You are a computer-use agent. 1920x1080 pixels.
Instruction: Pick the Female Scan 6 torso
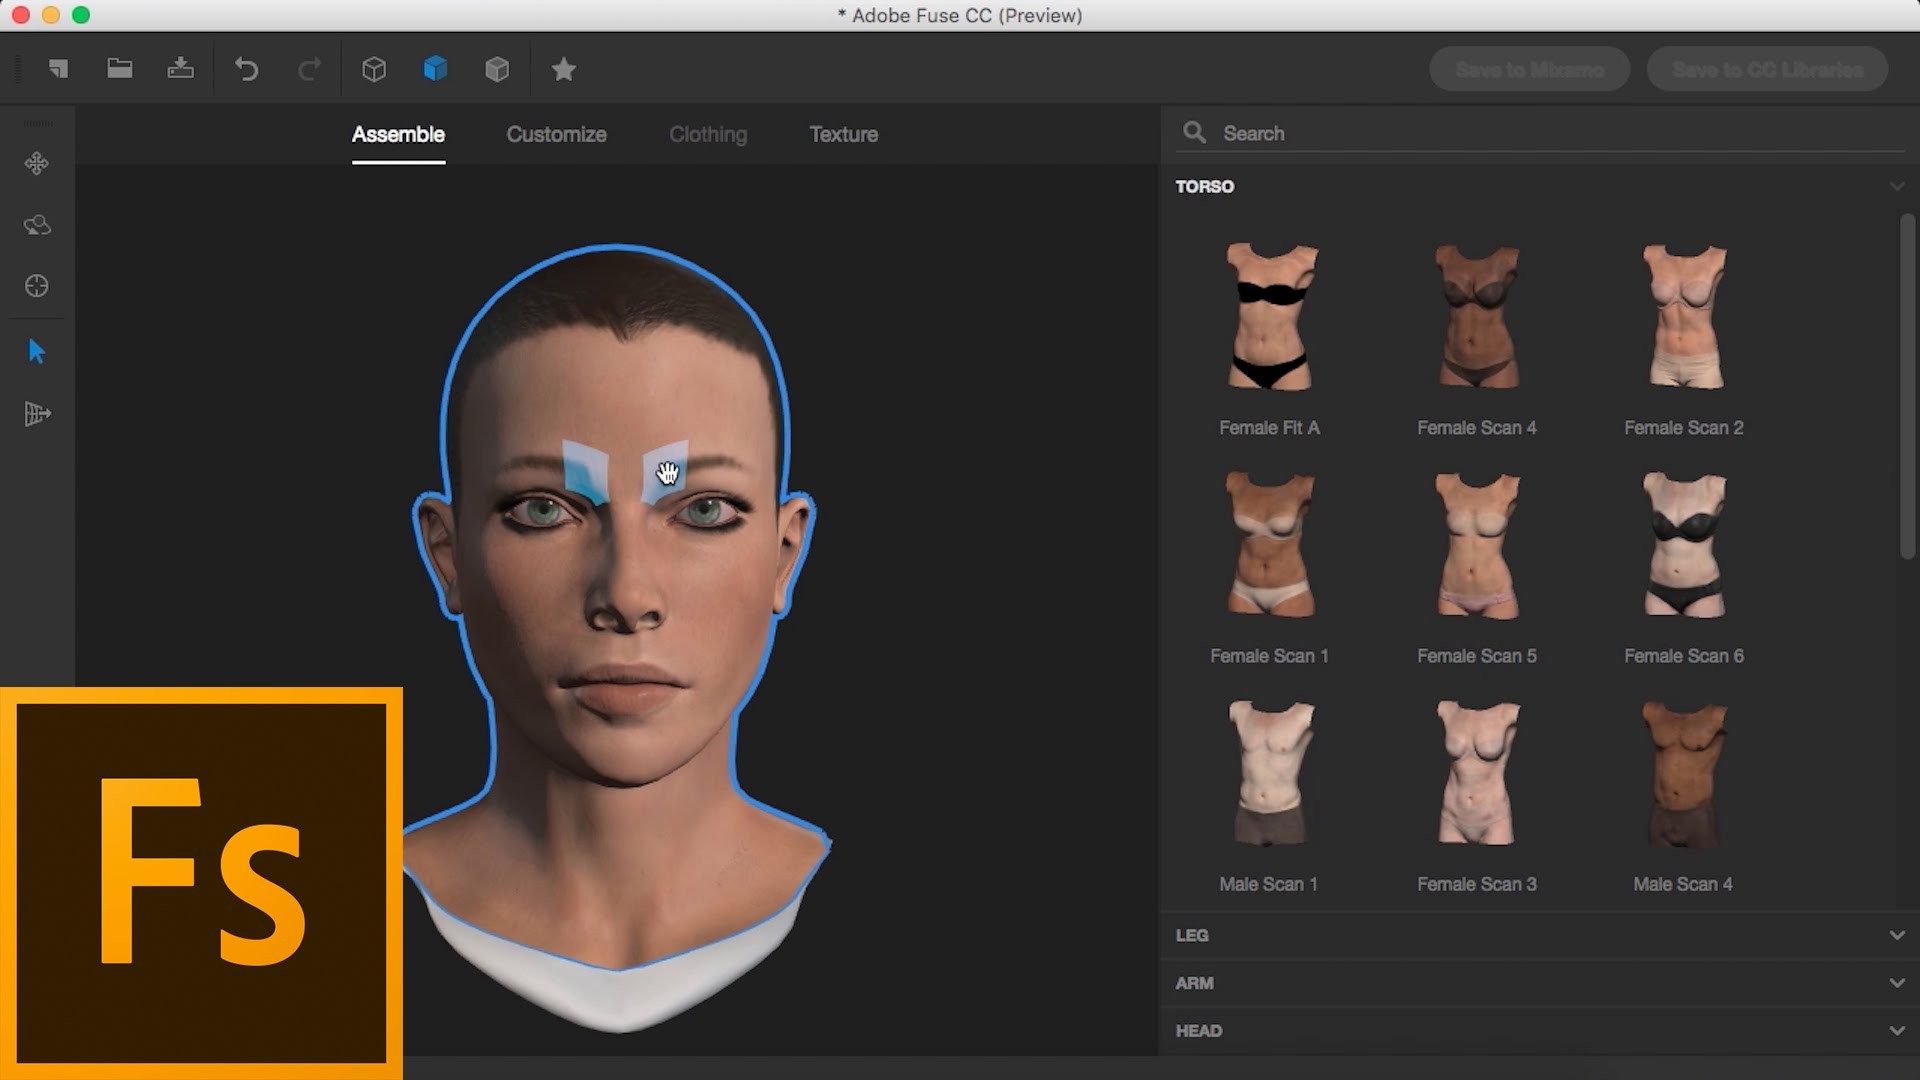1684,568
